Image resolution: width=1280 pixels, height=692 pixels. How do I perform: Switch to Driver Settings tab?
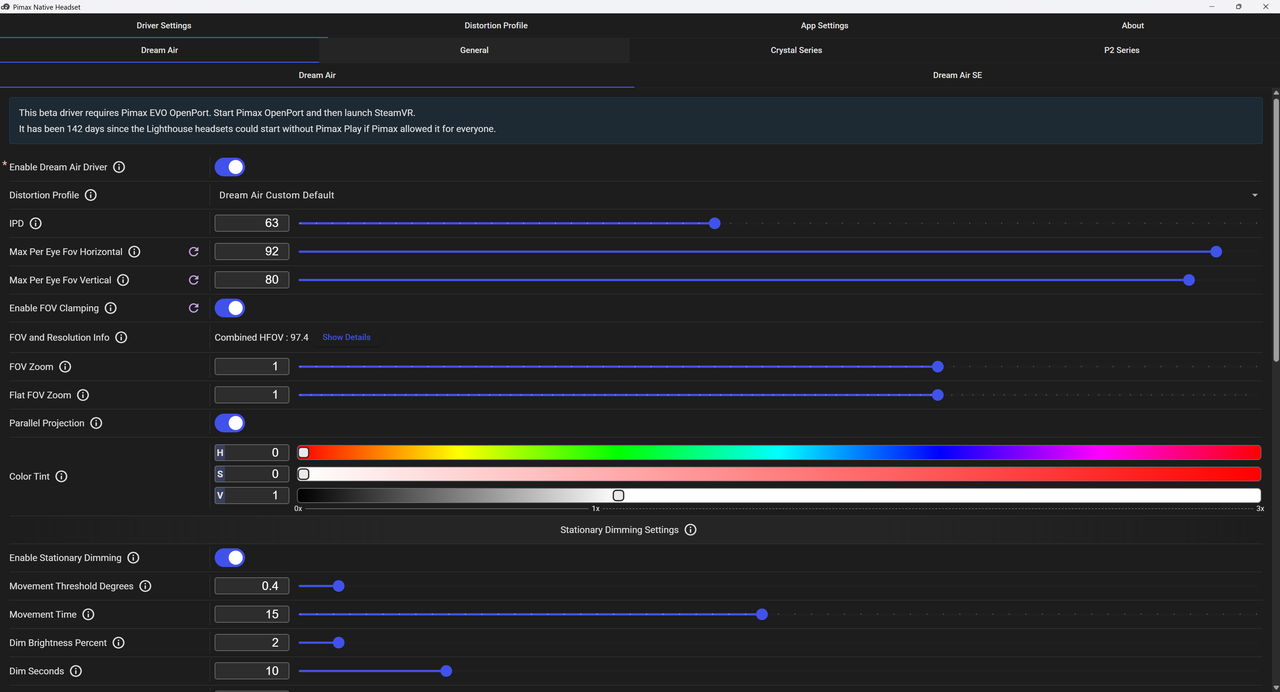[x=164, y=25]
